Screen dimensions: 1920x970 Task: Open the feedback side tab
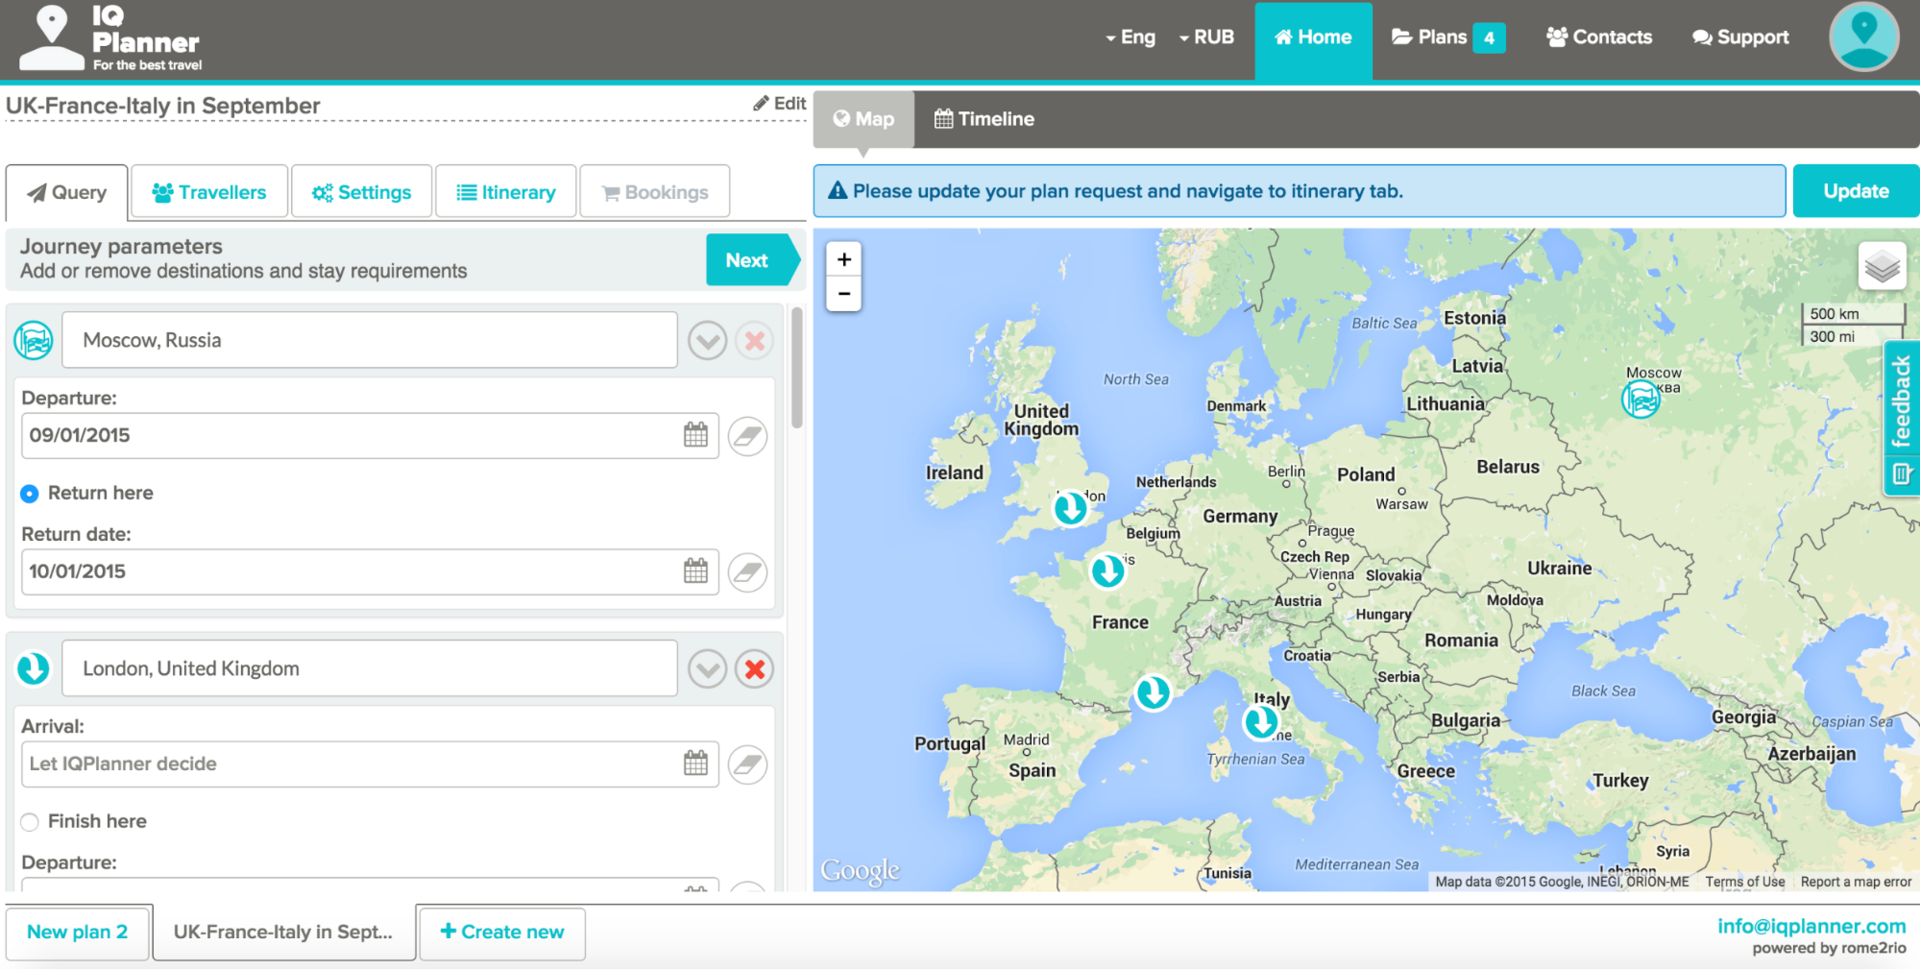[x=1901, y=418]
